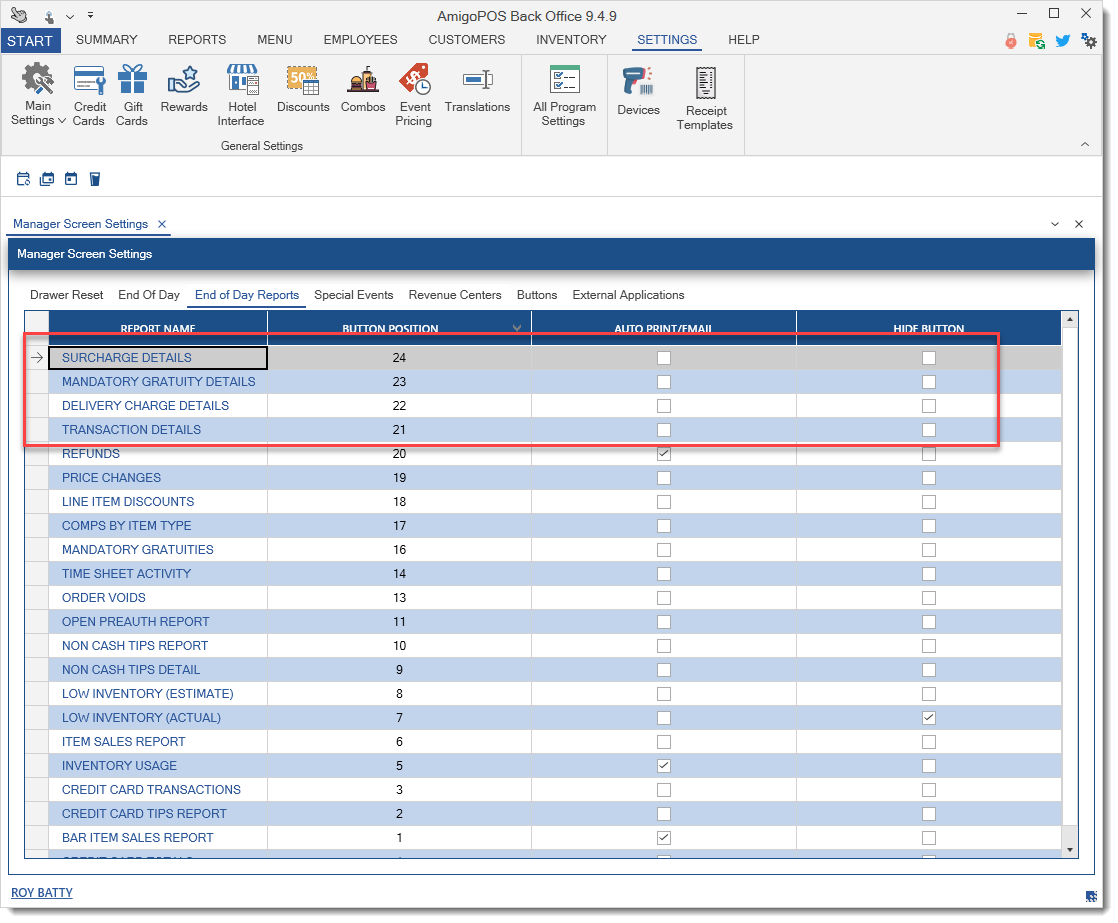The image size is (1118, 923).
Task: Enable Auto Print/Email for SURCHARGE DETAILS
Action: [664, 358]
